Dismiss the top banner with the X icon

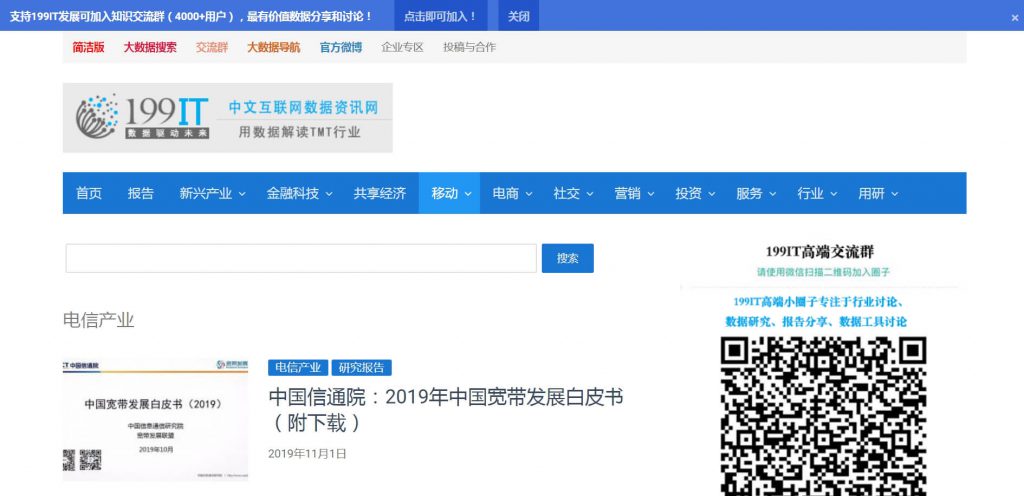point(1014,17)
